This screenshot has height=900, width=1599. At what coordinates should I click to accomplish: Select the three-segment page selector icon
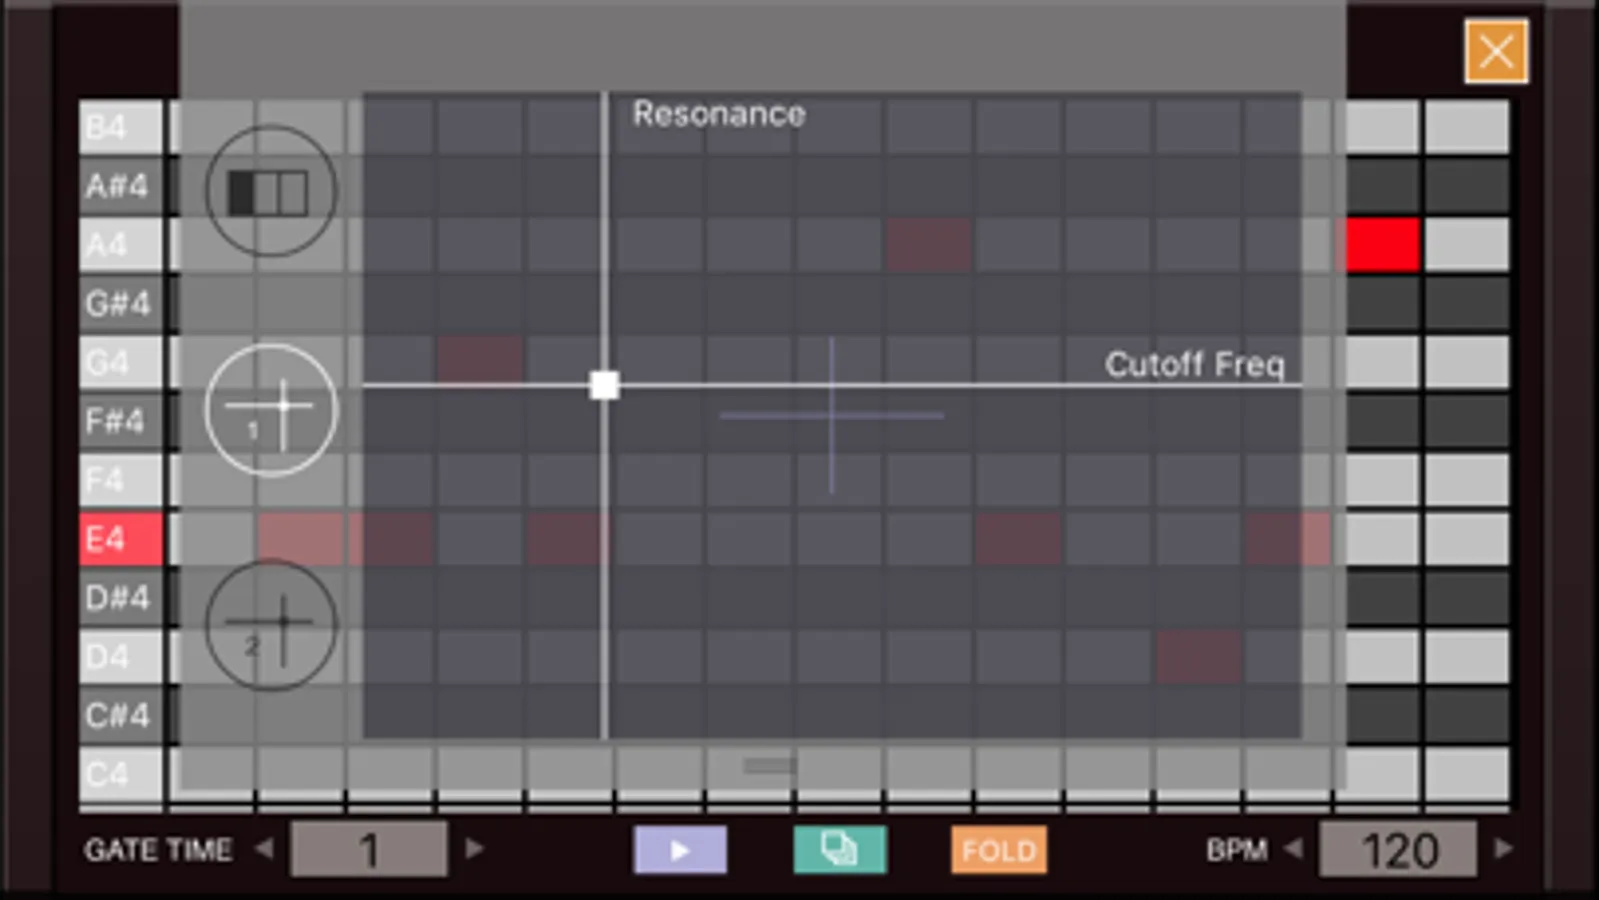(270, 191)
